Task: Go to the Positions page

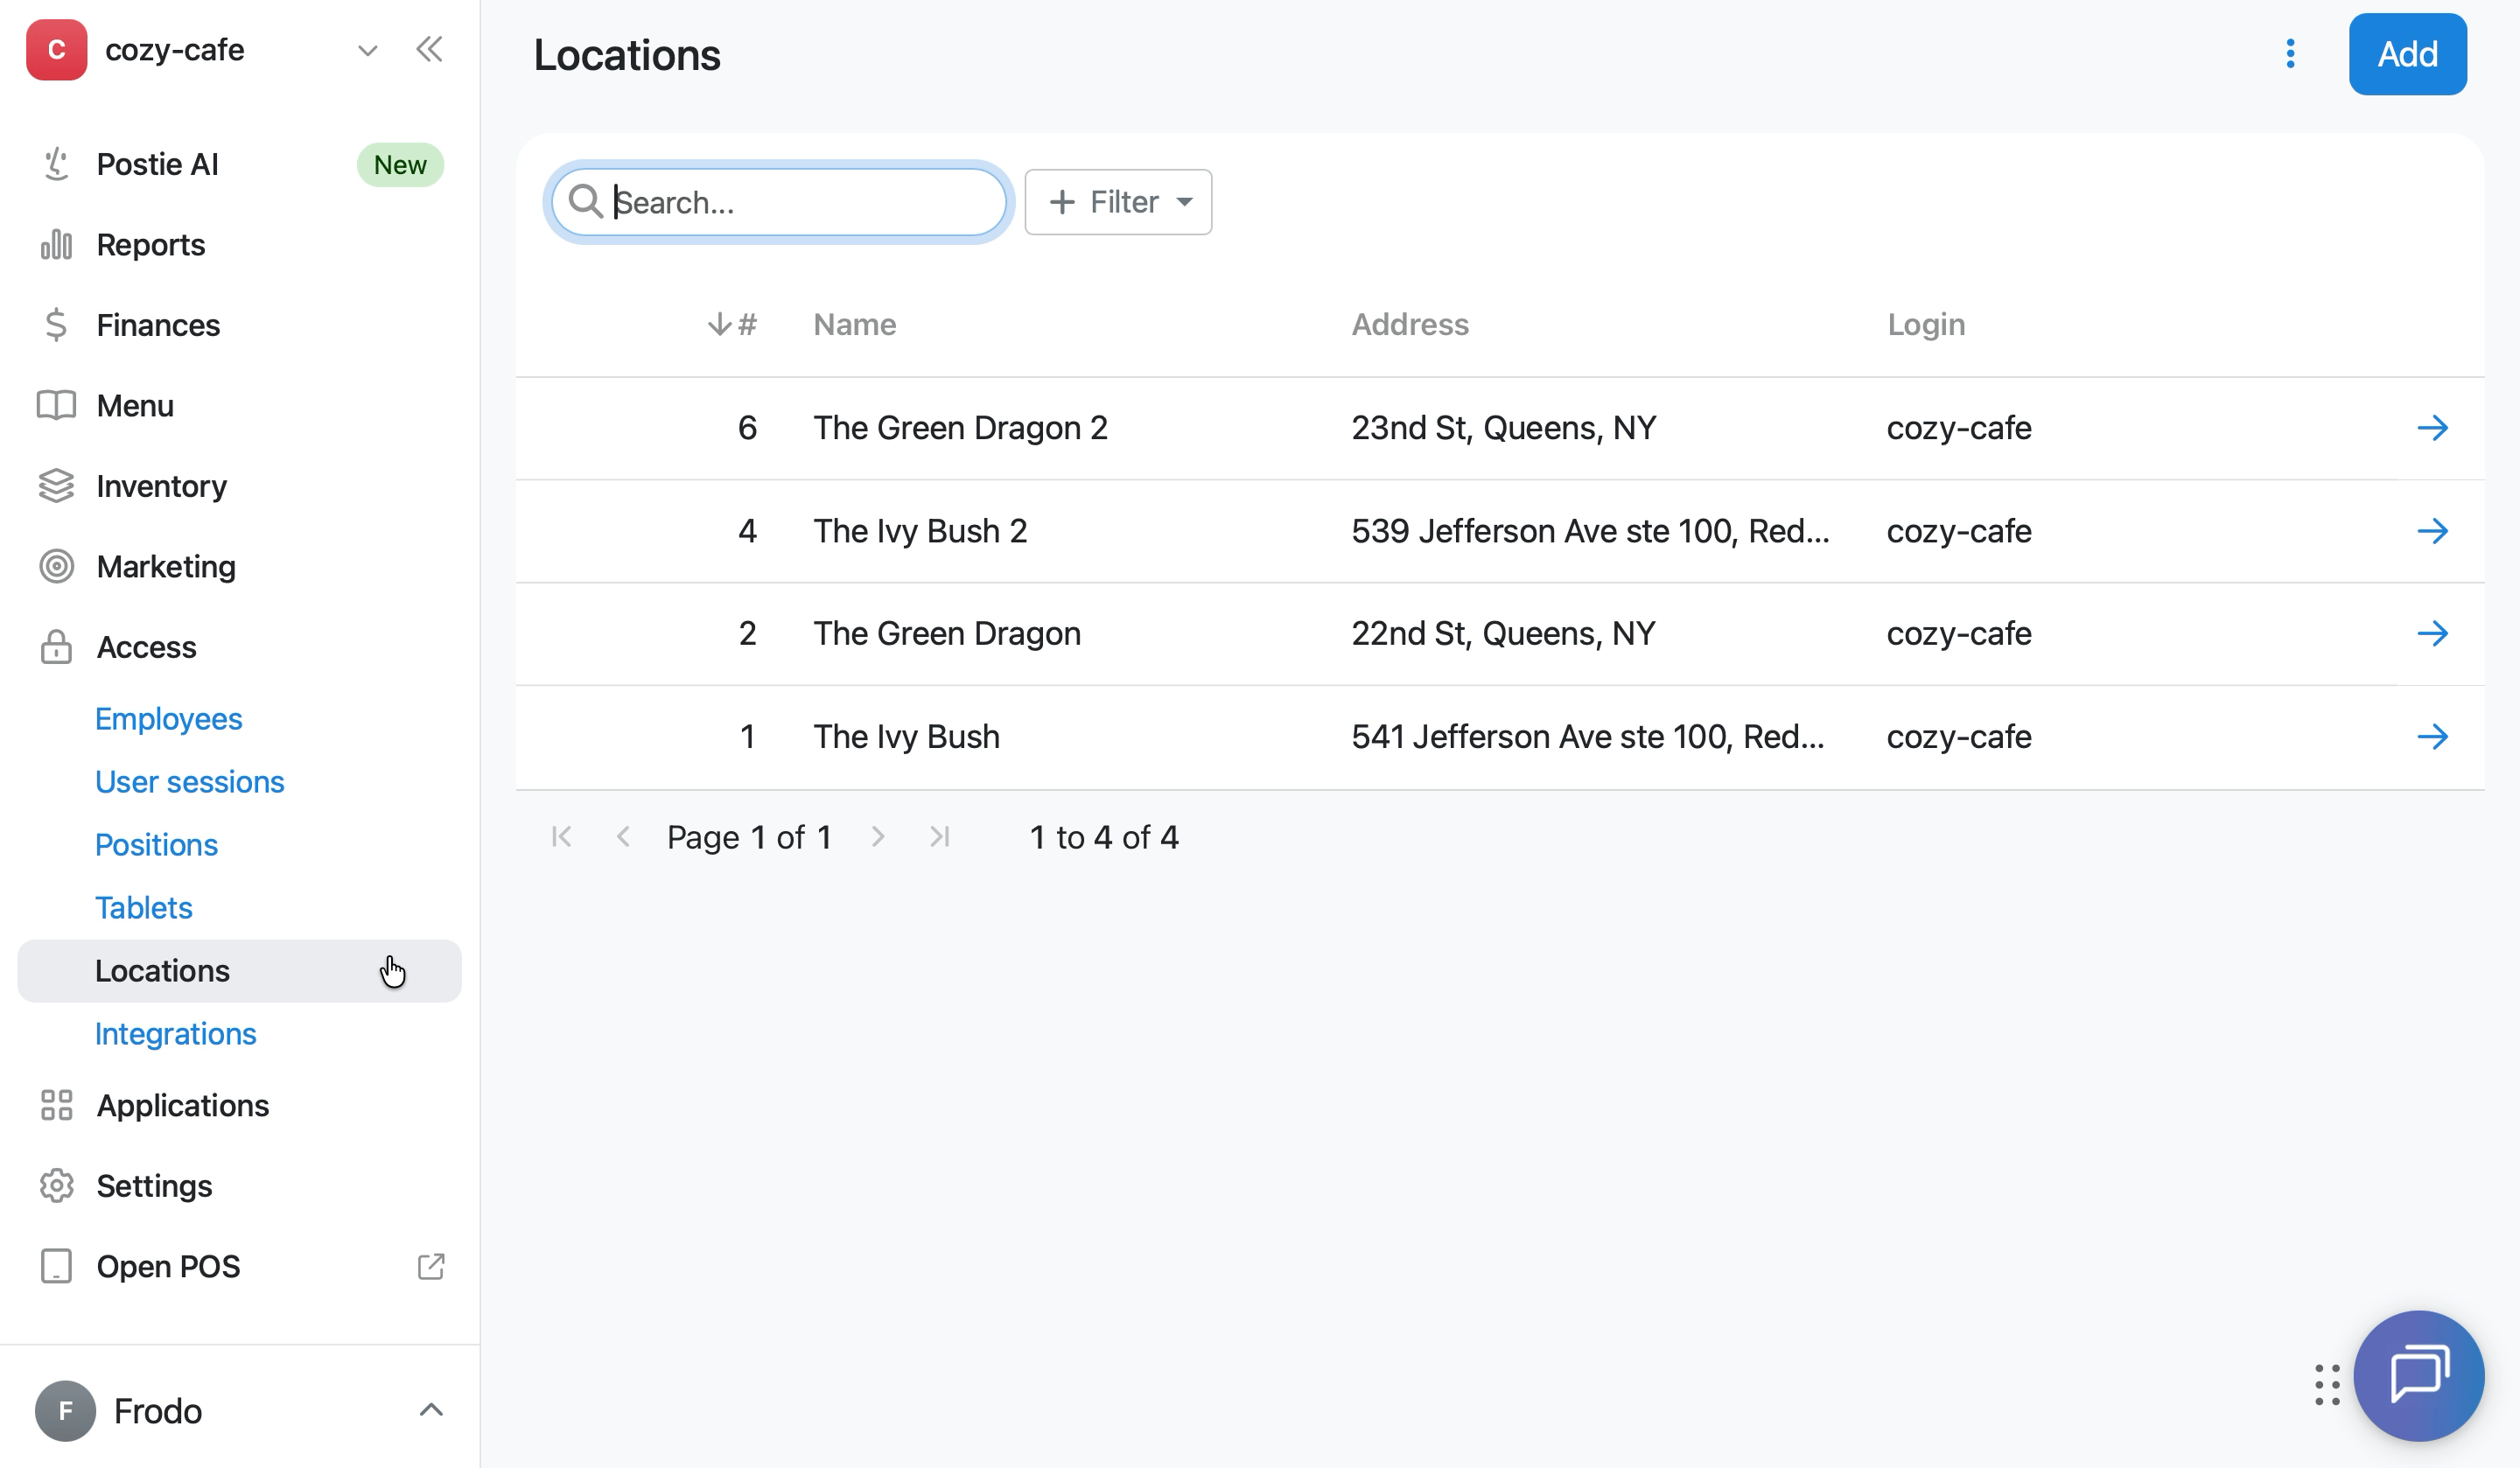Action: (x=156, y=845)
